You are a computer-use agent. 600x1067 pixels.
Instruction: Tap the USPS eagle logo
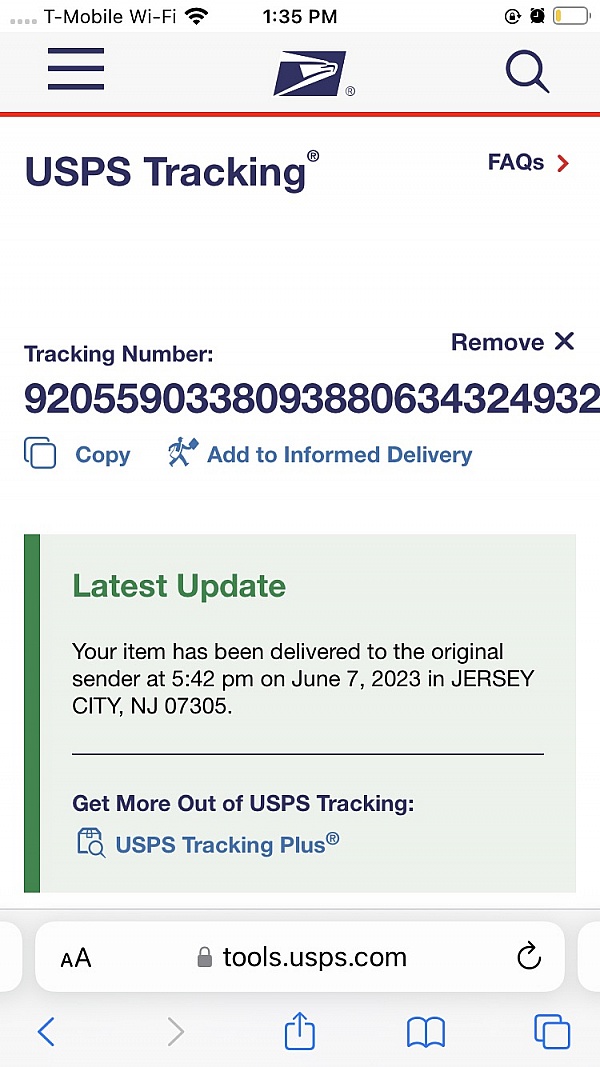(311, 73)
